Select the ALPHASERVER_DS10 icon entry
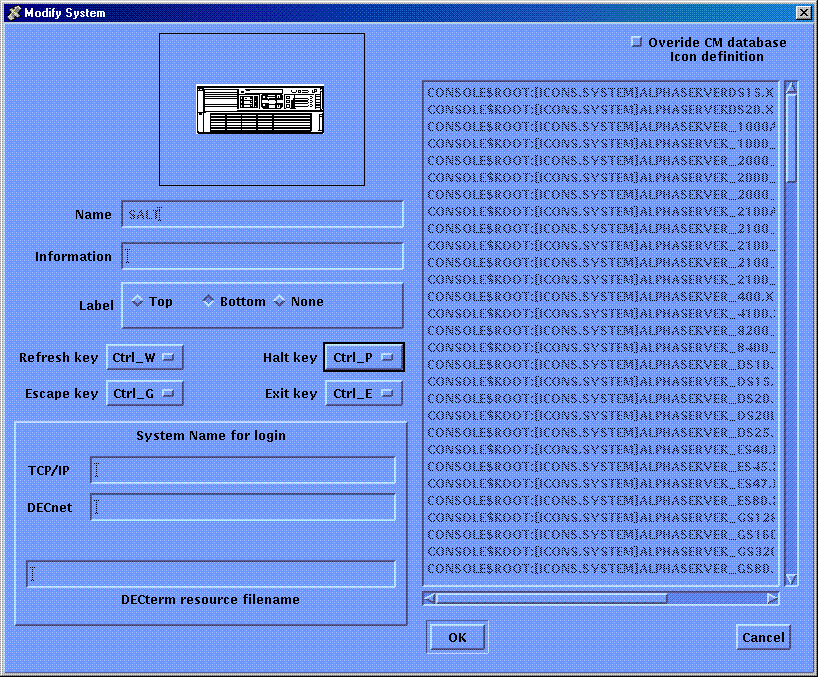 (600, 365)
